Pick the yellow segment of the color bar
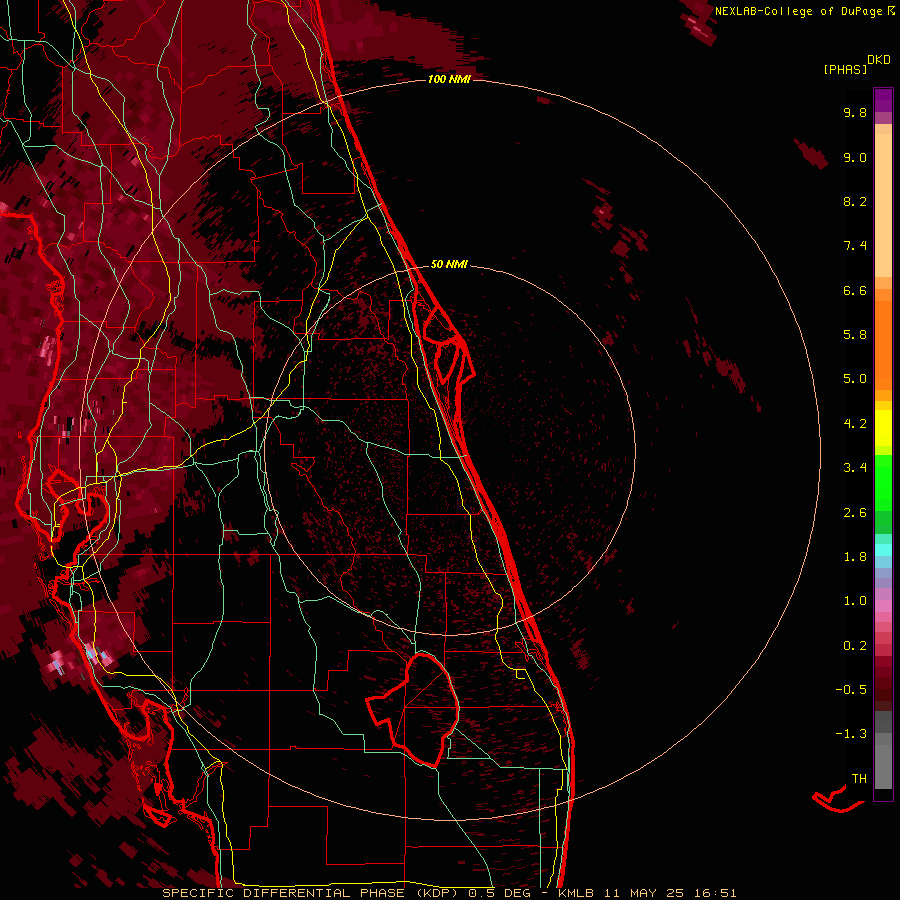900x900 pixels. coord(883,428)
